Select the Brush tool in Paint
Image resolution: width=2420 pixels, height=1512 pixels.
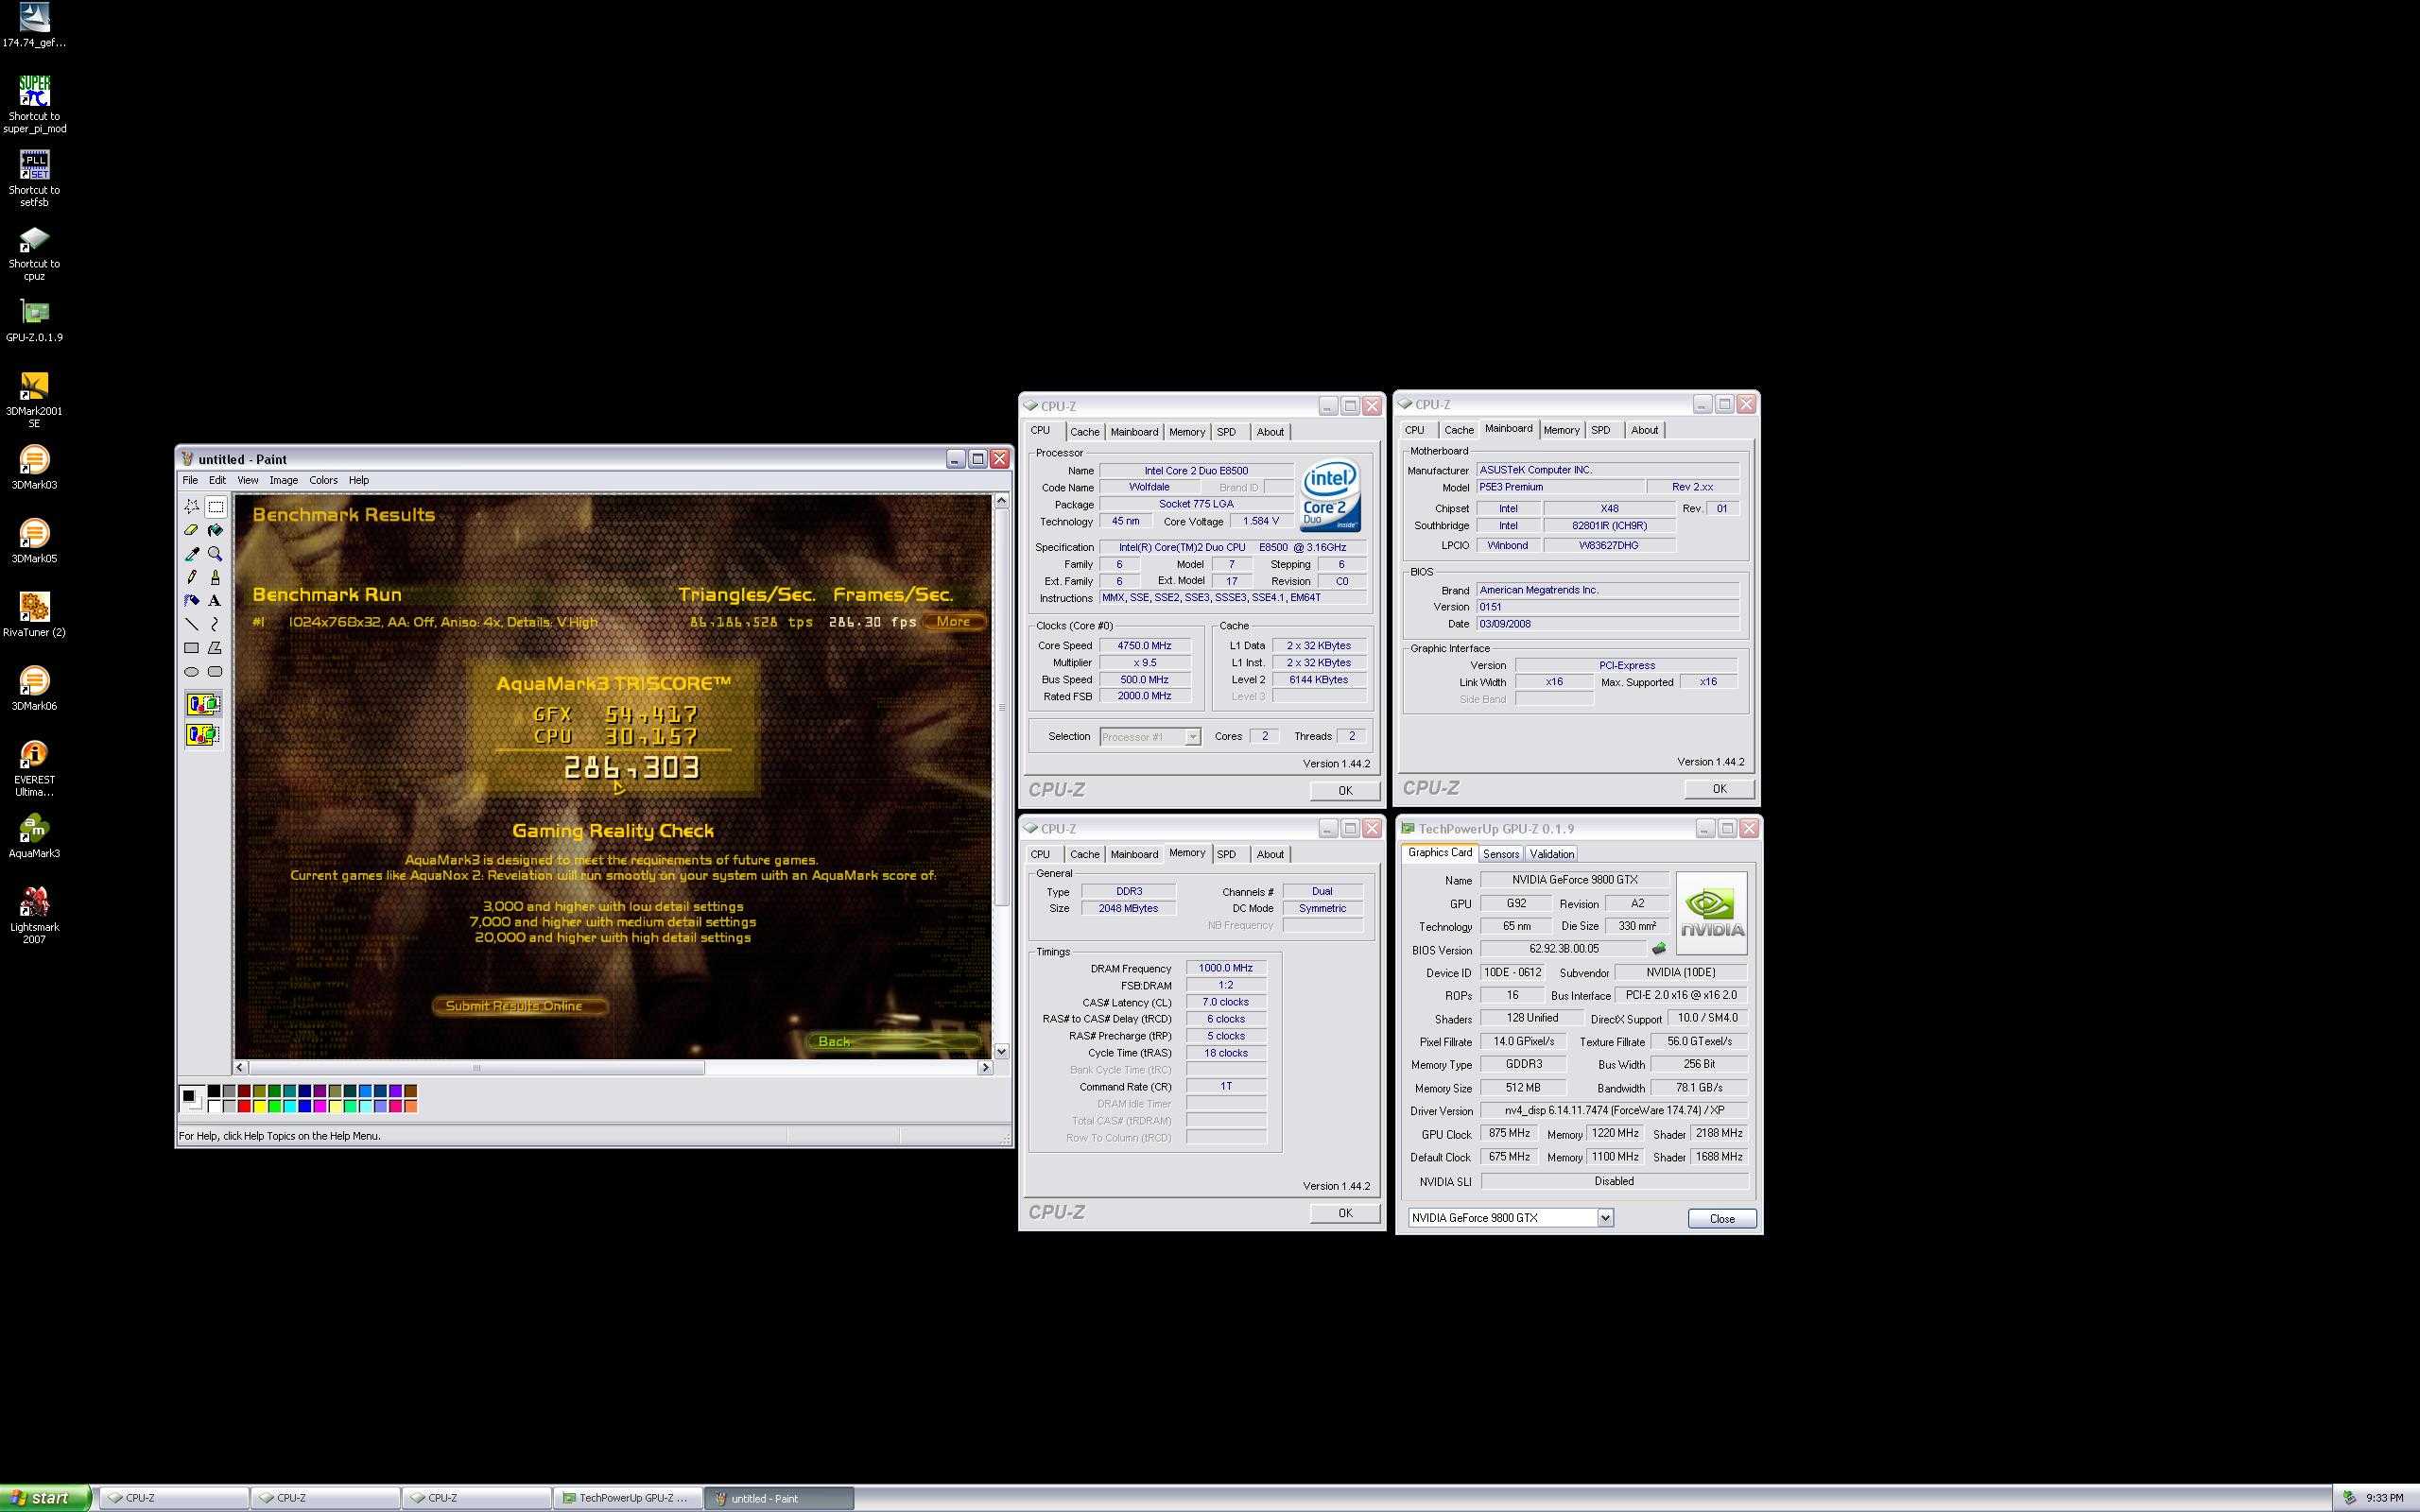[x=215, y=577]
